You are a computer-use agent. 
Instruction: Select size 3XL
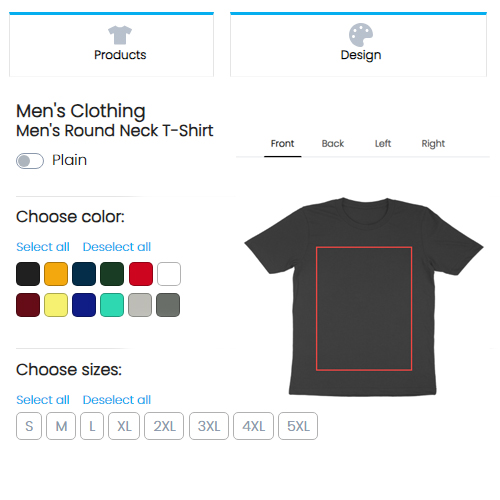pyautogui.click(x=209, y=426)
